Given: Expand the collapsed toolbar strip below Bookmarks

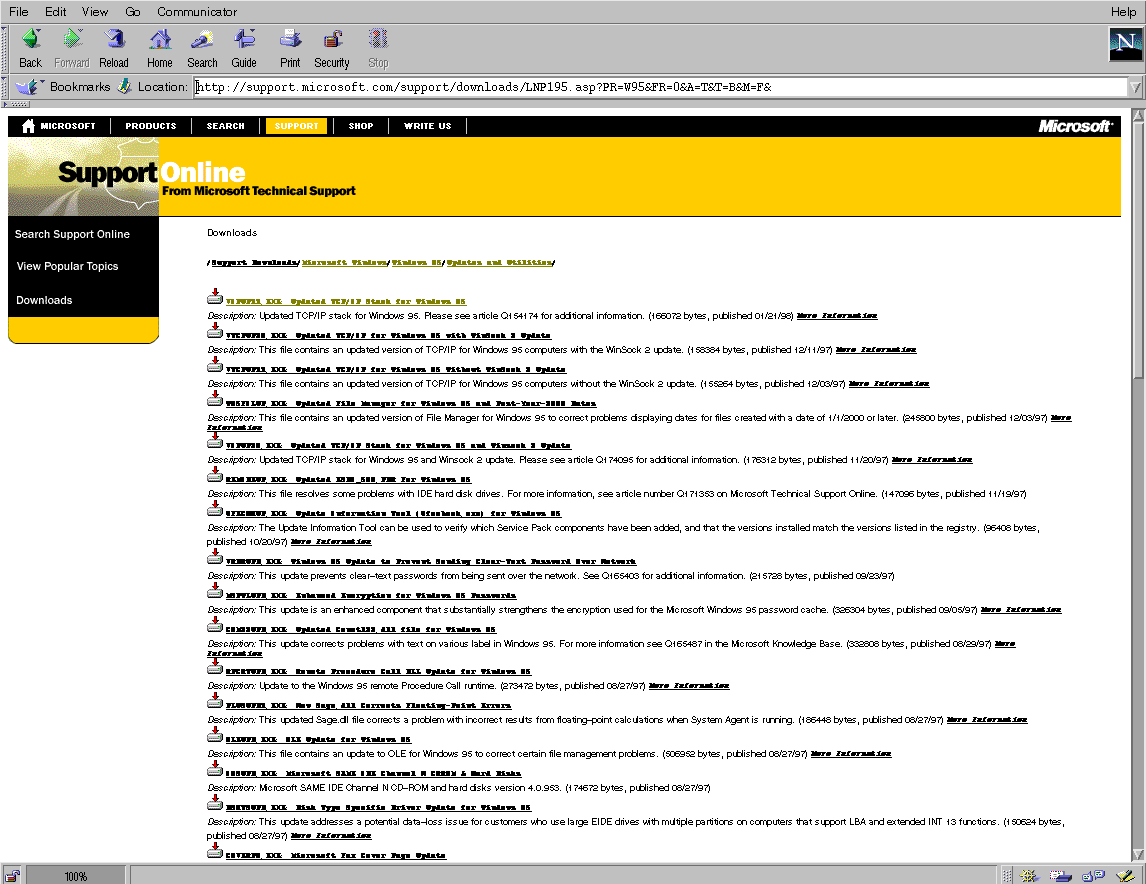Looking at the screenshot, I should click(17, 104).
